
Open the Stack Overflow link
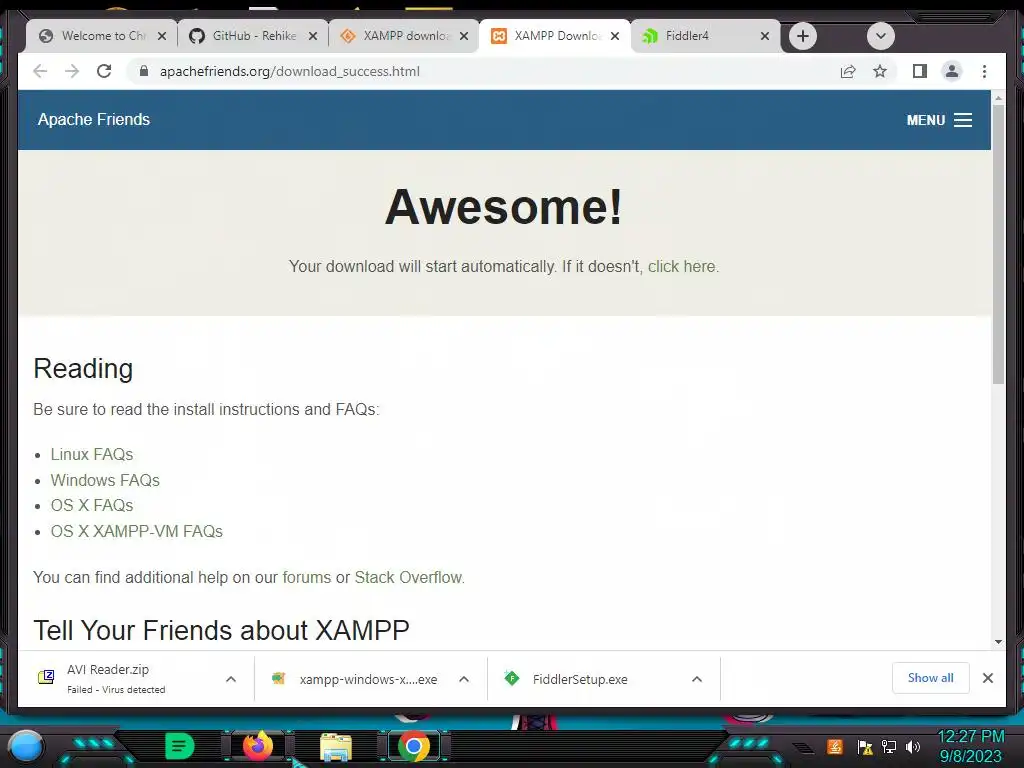pyautogui.click(x=408, y=577)
